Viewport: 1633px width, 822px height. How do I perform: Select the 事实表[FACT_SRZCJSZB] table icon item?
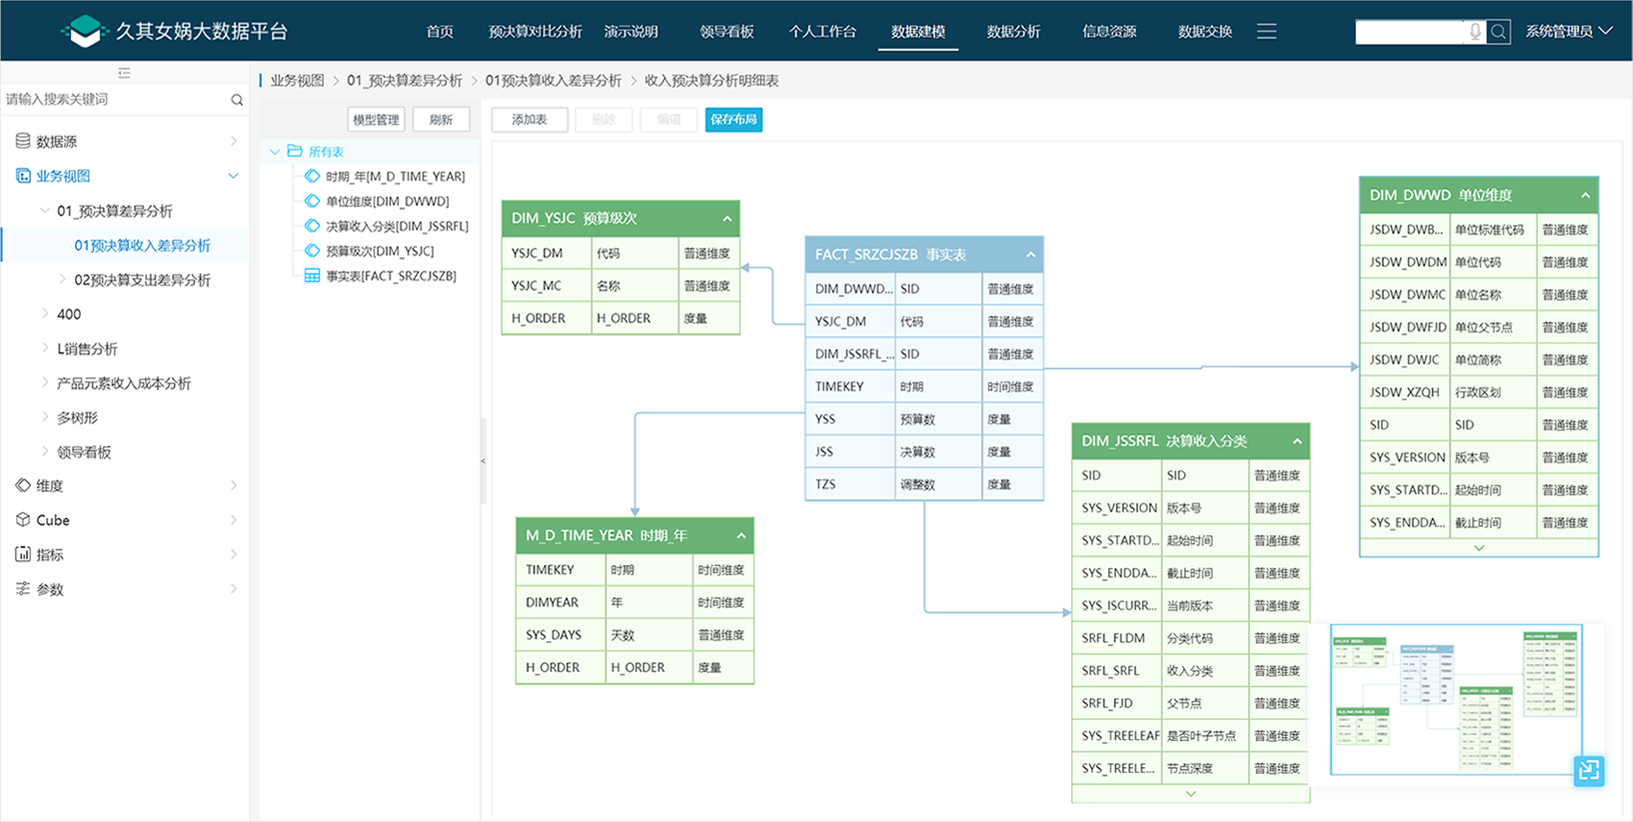[312, 276]
